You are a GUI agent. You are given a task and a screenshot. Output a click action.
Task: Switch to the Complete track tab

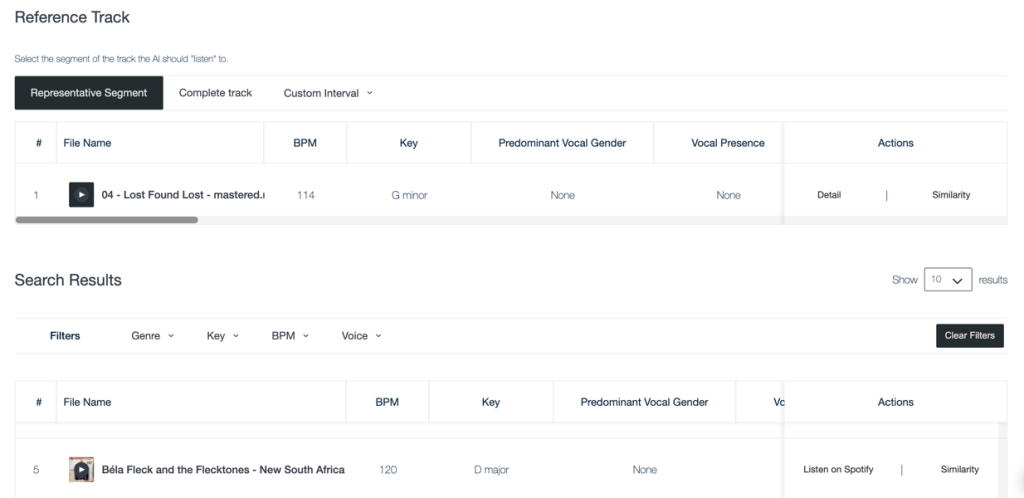[x=215, y=93]
